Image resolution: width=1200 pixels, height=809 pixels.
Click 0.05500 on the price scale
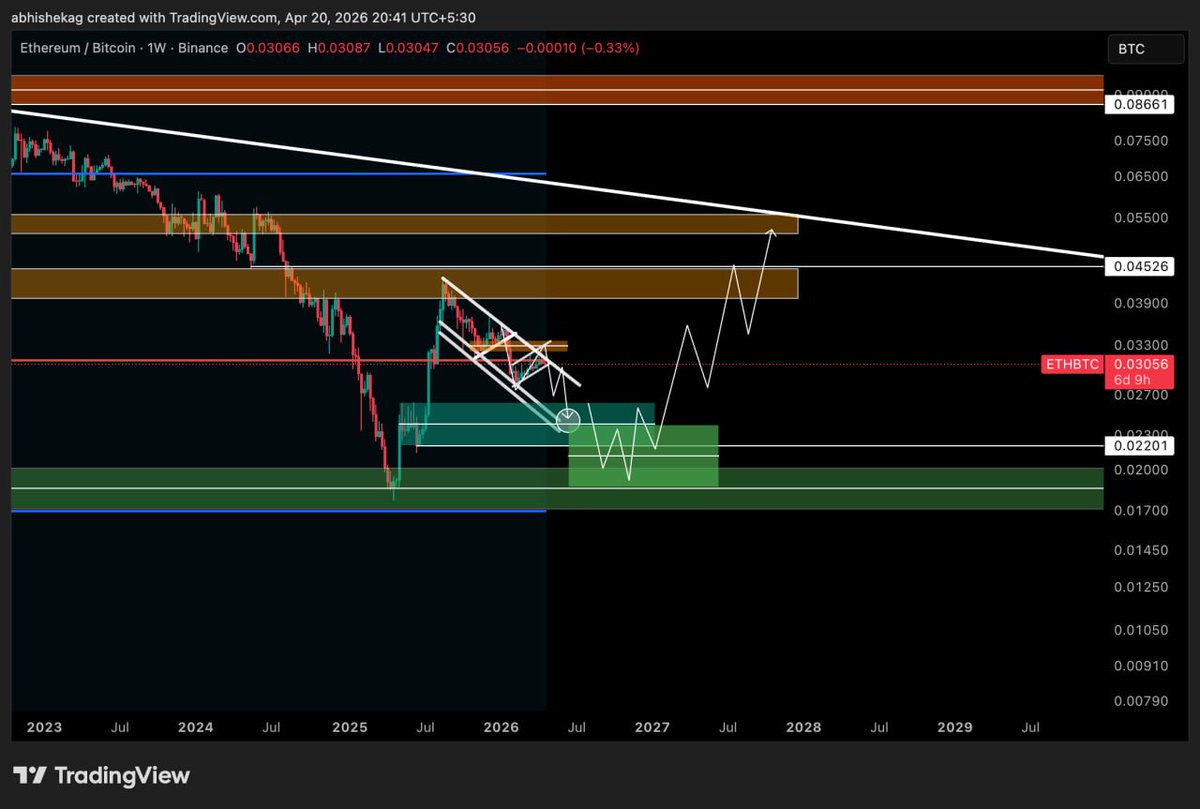(x=1143, y=218)
